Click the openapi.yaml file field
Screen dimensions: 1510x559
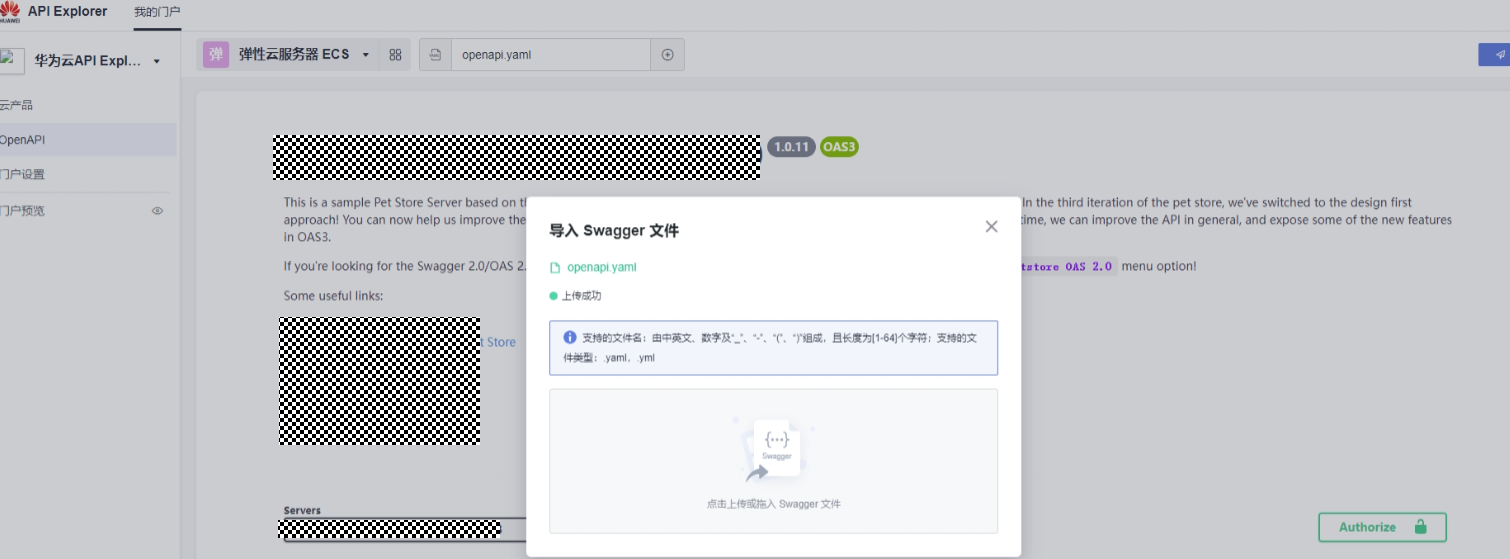pyautogui.click(x=550, y=55)
